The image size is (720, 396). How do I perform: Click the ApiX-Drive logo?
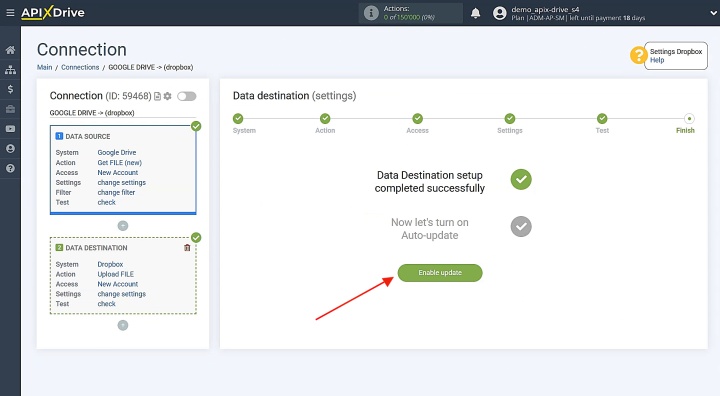point(53,12)
